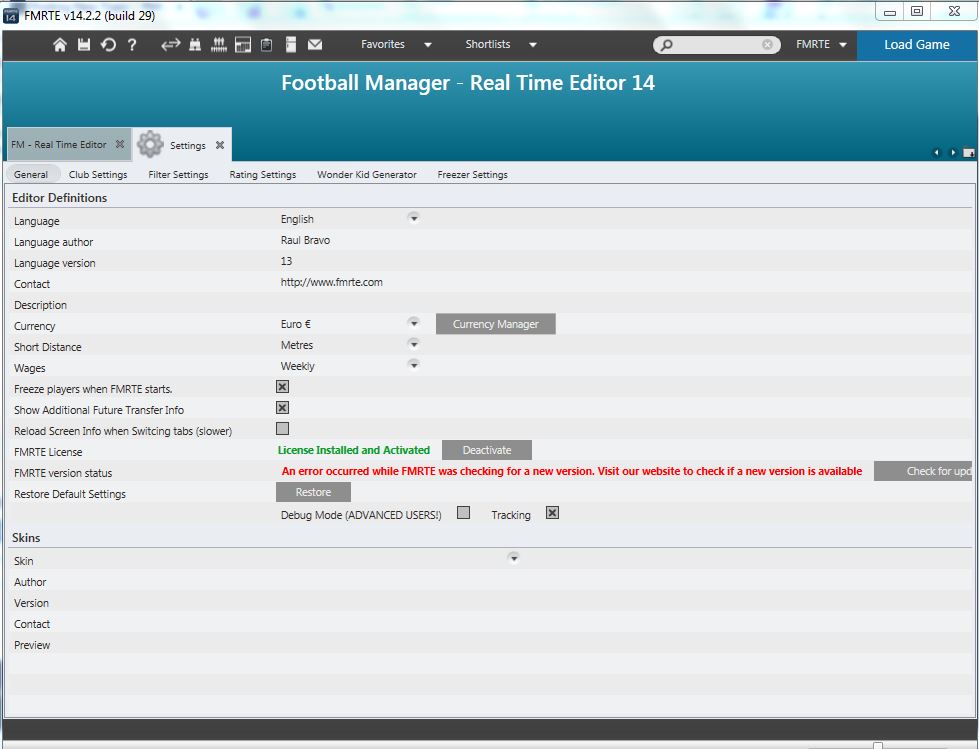This screenshot has width=979, height=749.
Task: Click the red version check error message
Action: [572, 471]
